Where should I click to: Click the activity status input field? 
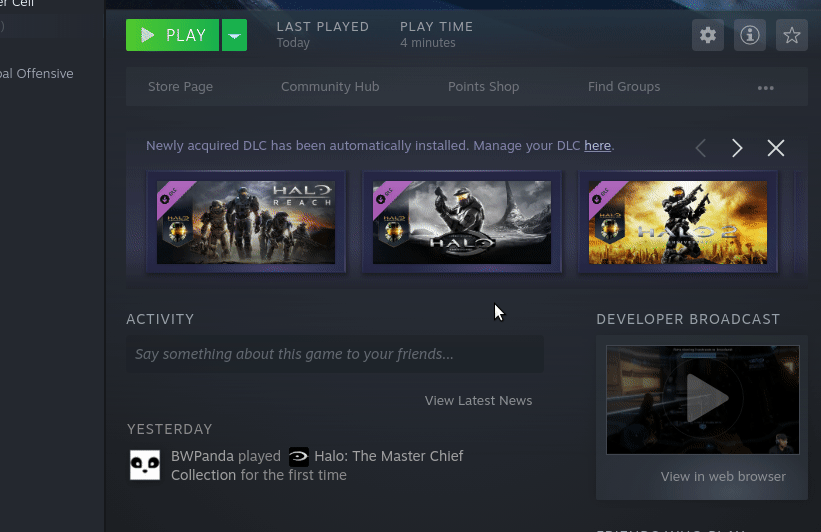tap(335, 354)
